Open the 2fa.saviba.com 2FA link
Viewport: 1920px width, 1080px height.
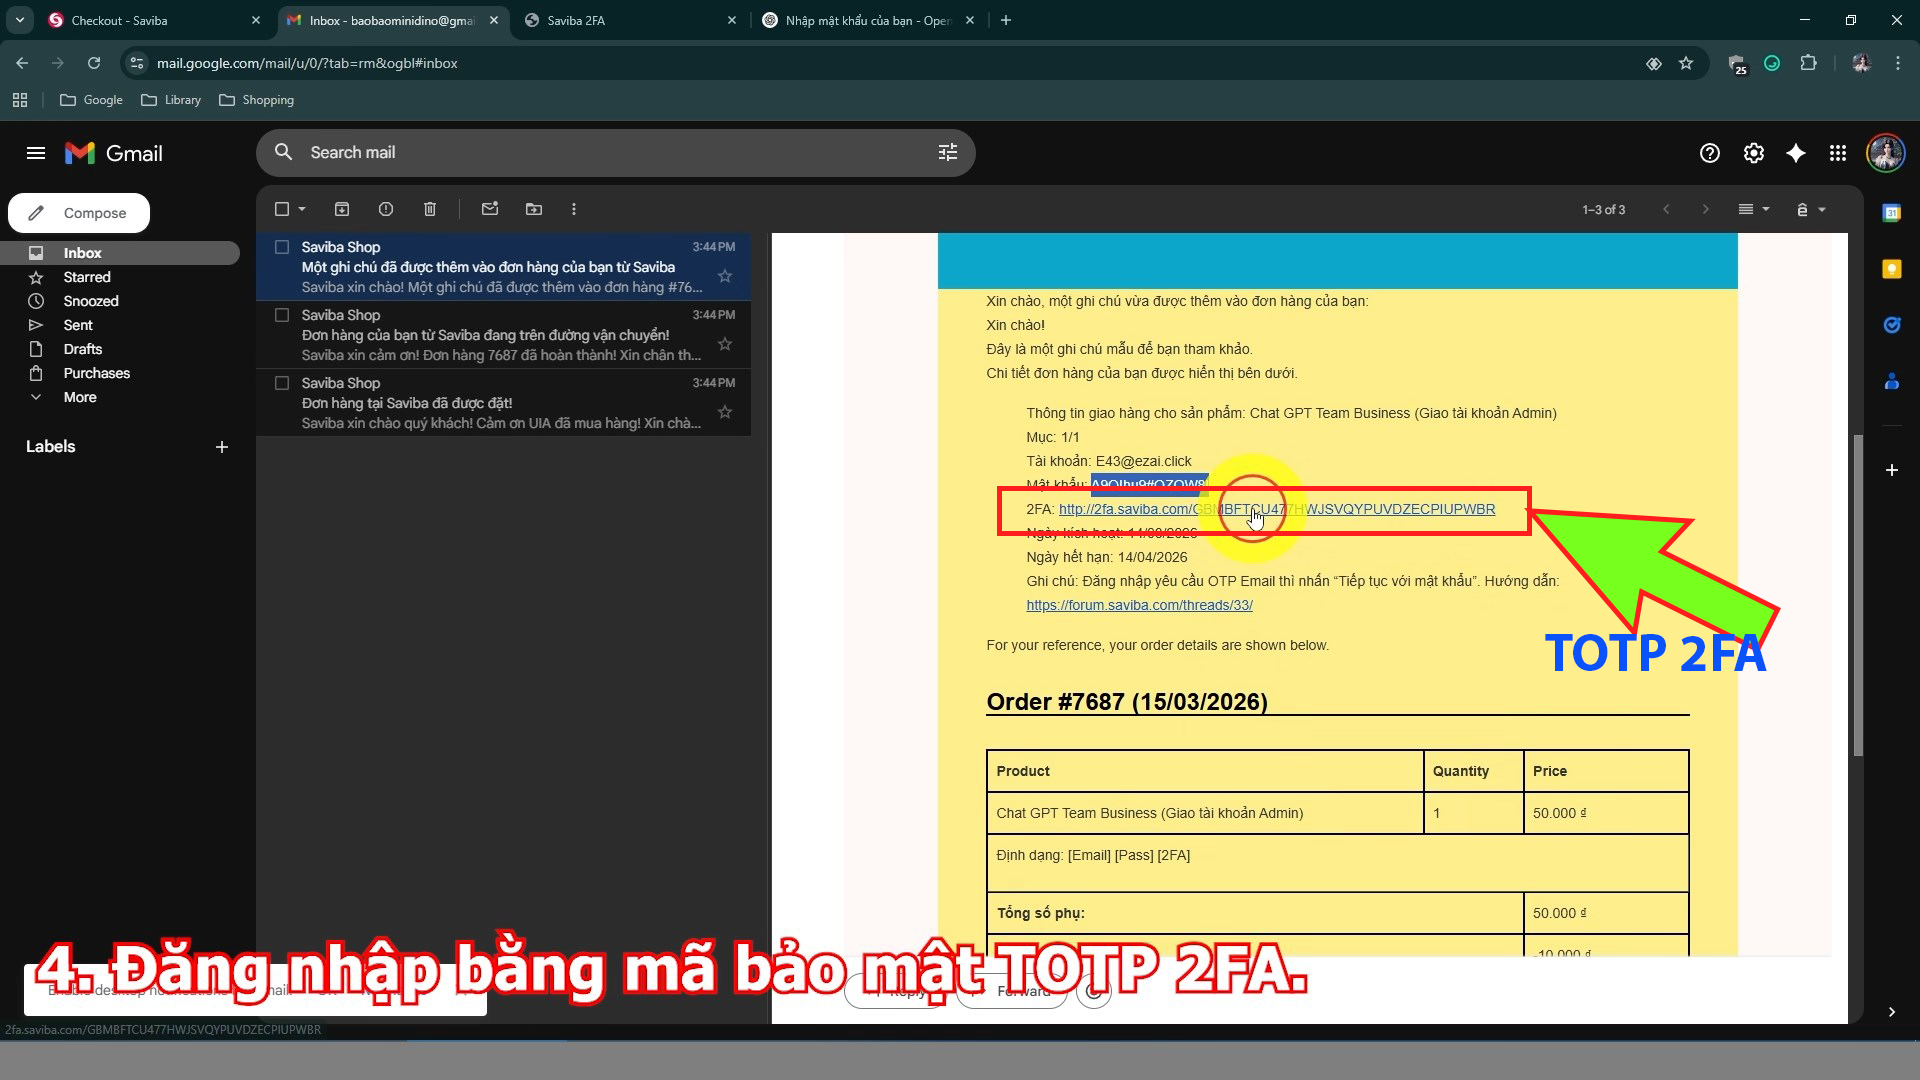1277,509
